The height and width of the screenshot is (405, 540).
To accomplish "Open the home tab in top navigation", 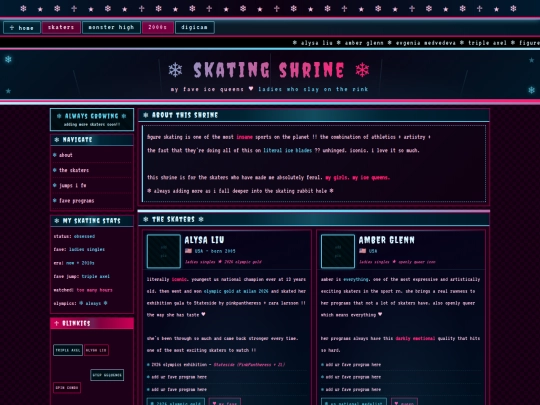I will (x=22, y=28).
